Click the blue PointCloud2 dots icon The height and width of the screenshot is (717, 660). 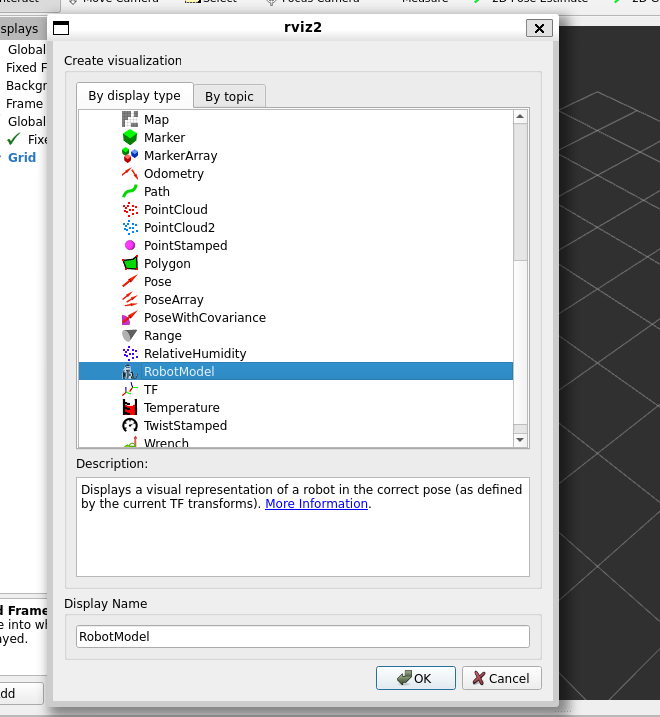coord(130,227)
